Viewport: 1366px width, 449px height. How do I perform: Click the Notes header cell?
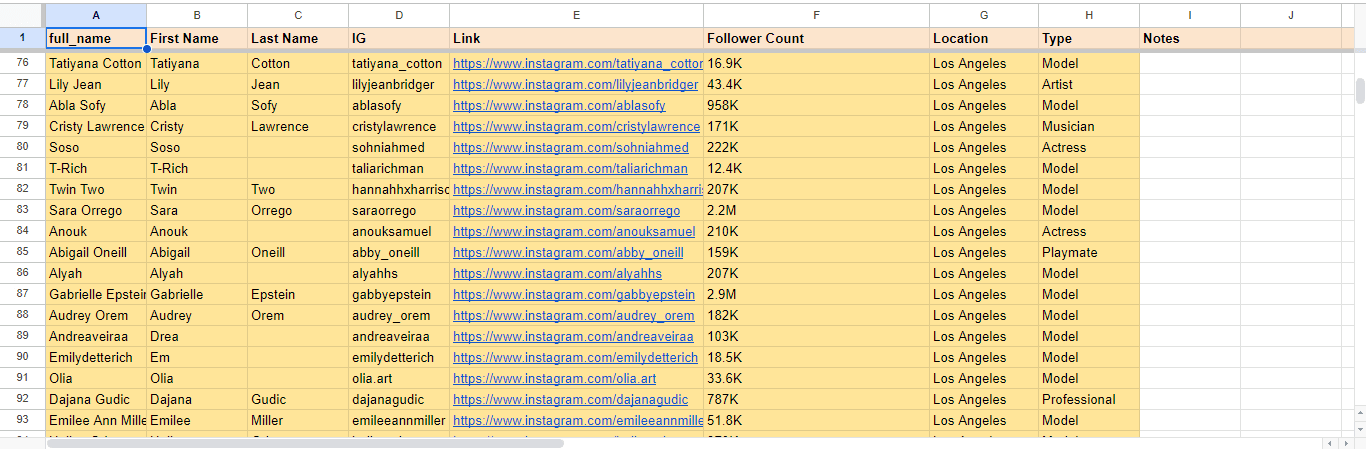point(1190,38)
